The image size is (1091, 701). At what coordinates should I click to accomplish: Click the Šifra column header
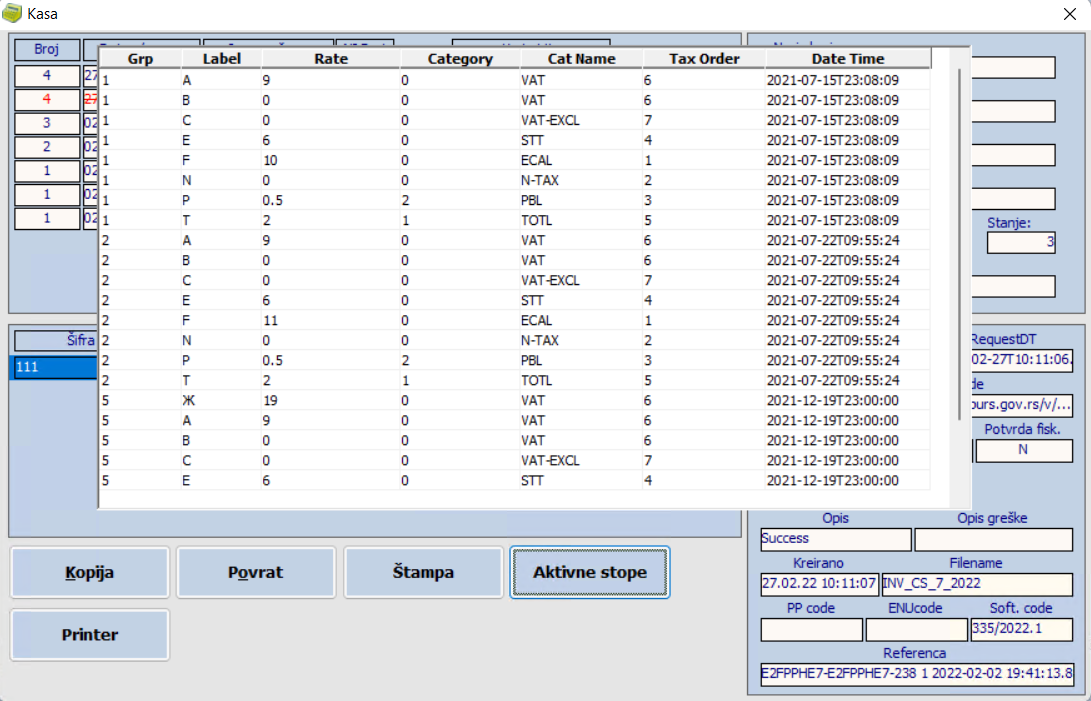(56, 340)
